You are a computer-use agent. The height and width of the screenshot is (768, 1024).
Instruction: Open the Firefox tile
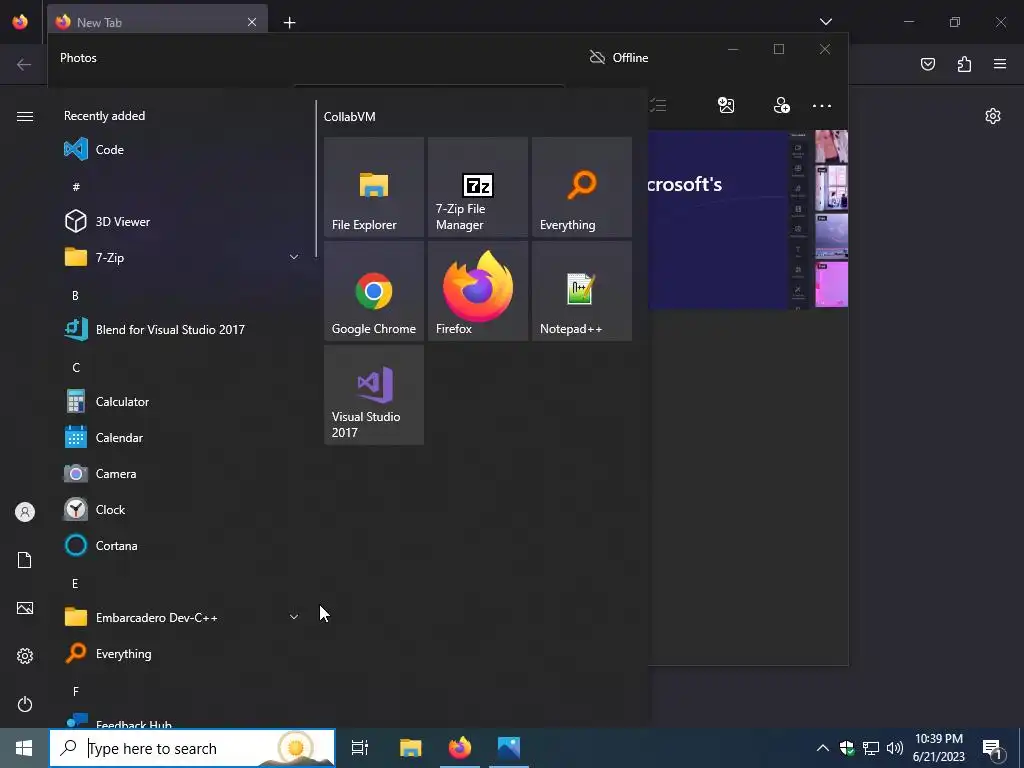coord(478,291)
